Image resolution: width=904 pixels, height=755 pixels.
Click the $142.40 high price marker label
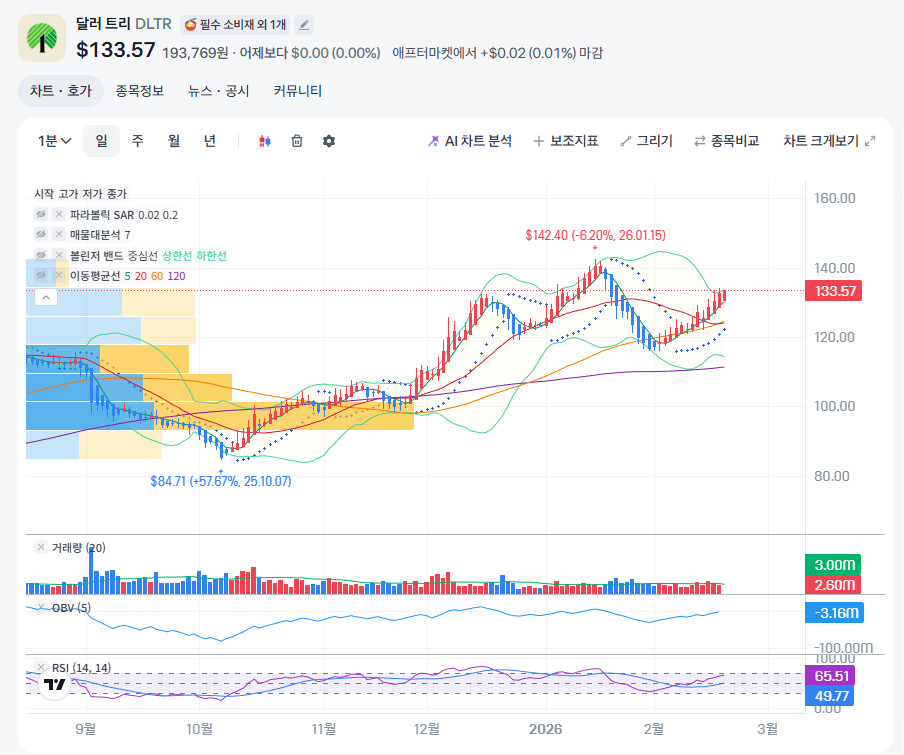pos(596,235)
